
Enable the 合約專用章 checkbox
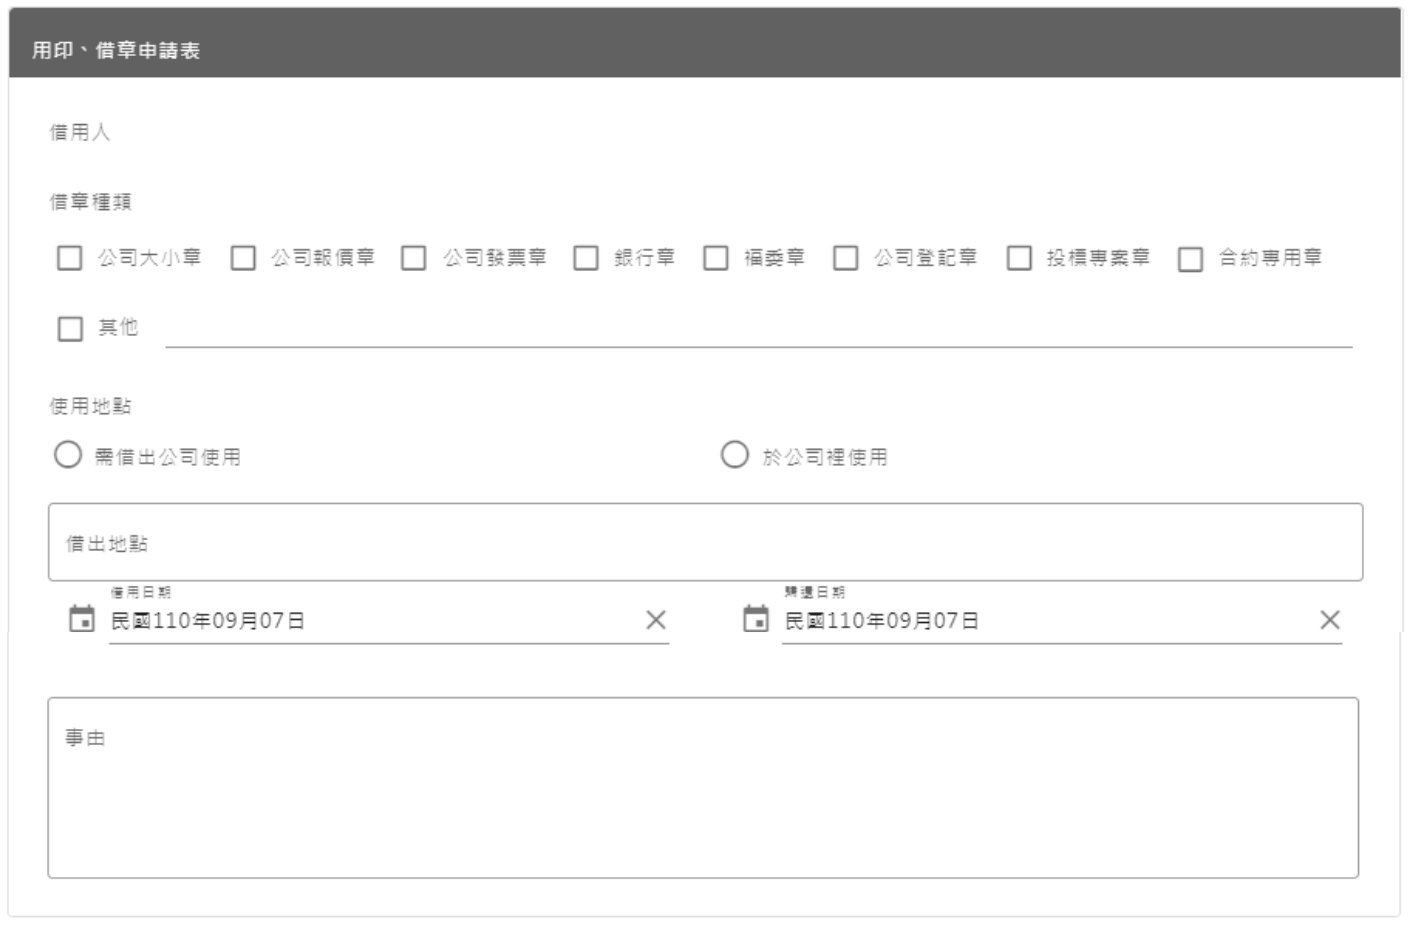[1190, 259]
